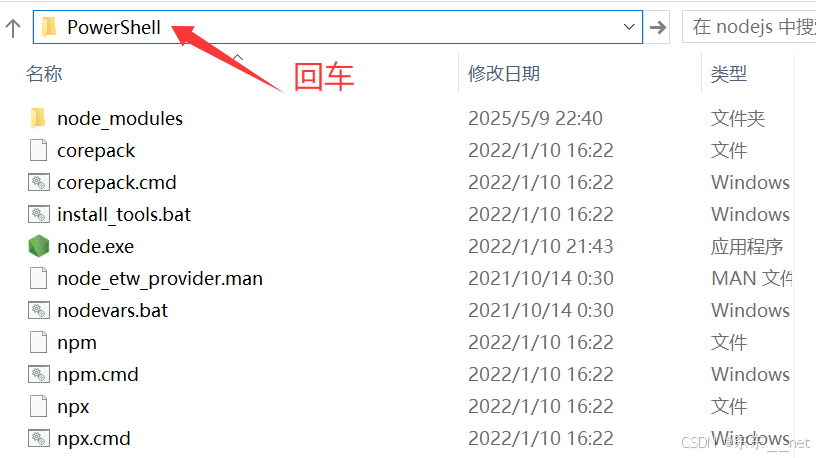Select the npm file without extension
The width and height of the screenshot is (816, 458).
[77, 342]
